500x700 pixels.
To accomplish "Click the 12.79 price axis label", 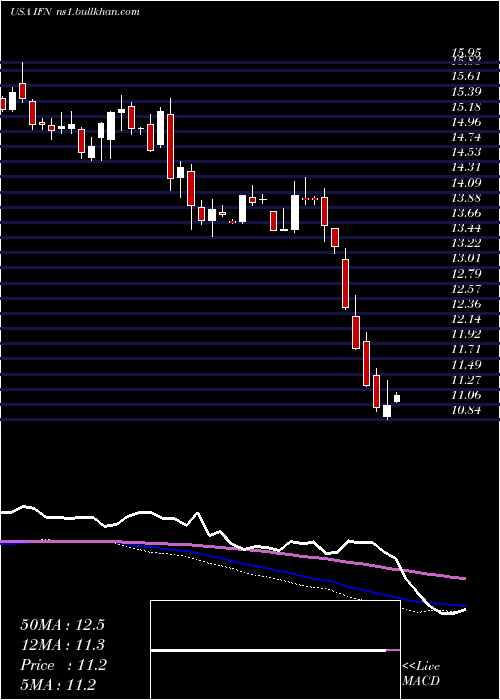I will (466, 274).
